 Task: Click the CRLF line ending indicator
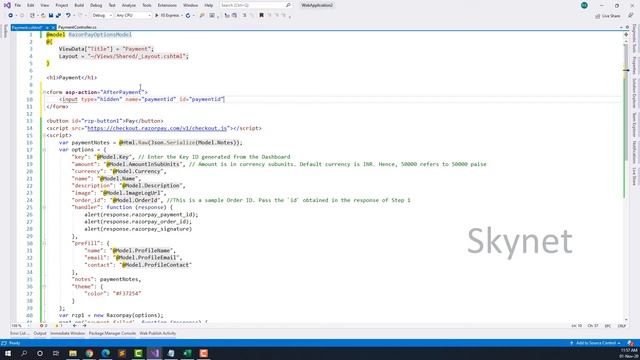coord(622,326)
